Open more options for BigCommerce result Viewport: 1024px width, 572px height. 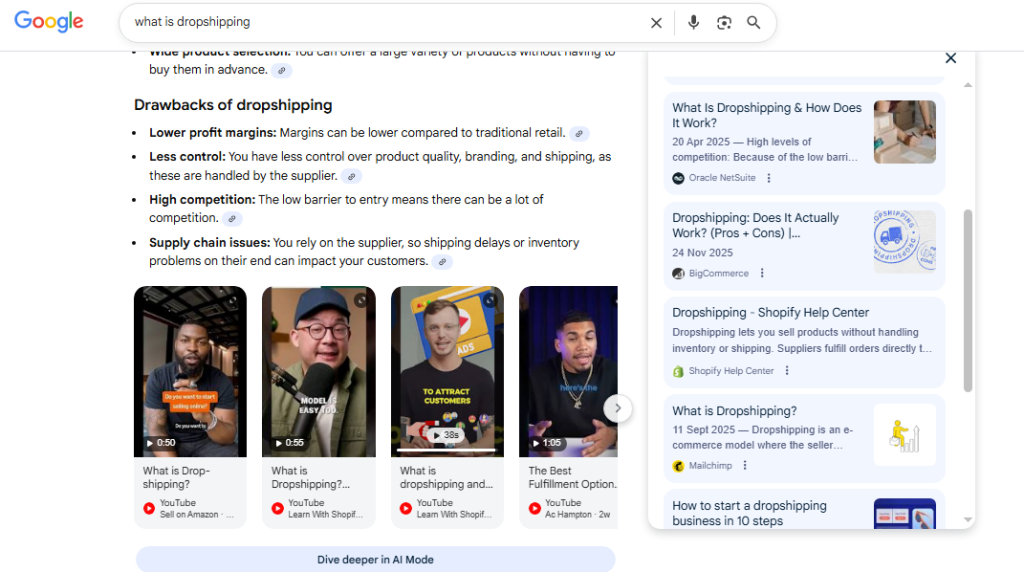coord(762,273)
